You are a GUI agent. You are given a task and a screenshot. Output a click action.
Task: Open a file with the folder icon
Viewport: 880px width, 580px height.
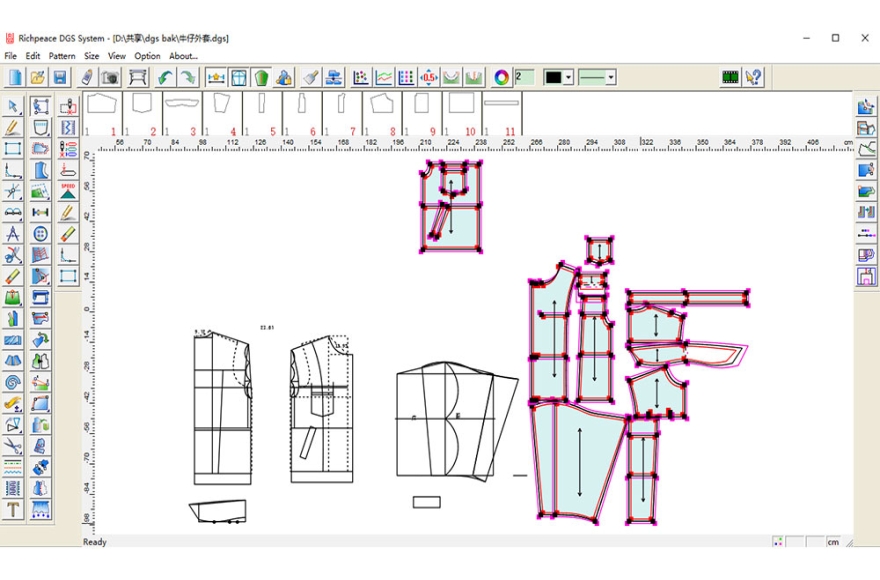tap(37, 77)
